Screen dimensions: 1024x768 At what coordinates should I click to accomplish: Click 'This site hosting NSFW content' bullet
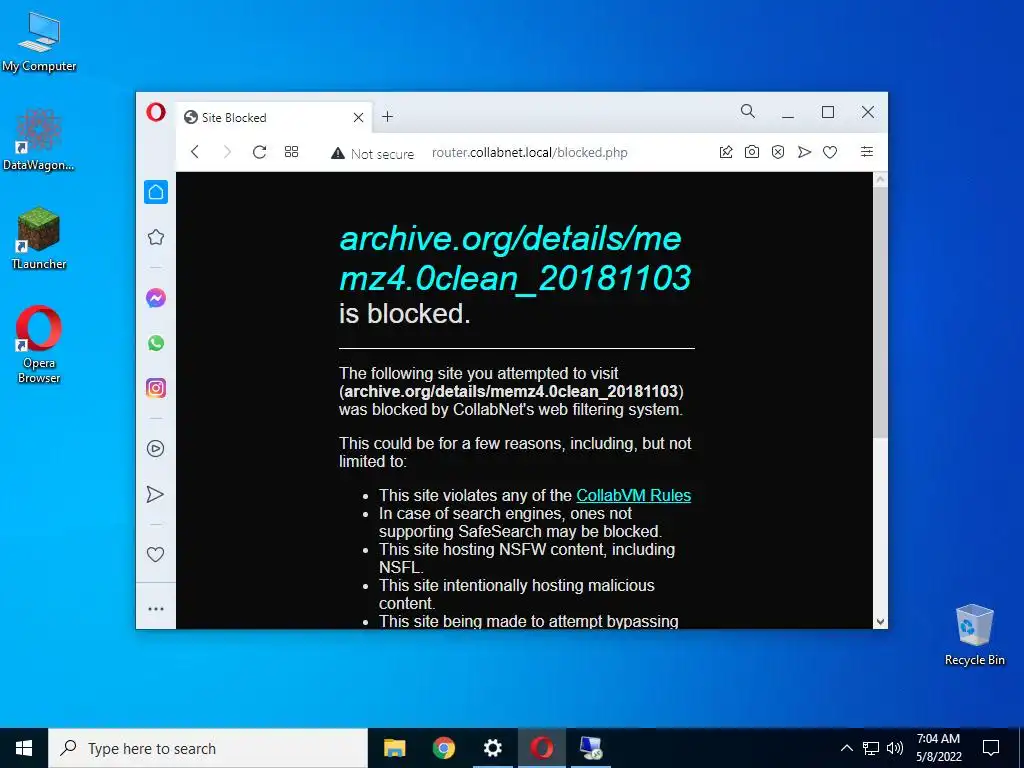[x=527, y=558]
